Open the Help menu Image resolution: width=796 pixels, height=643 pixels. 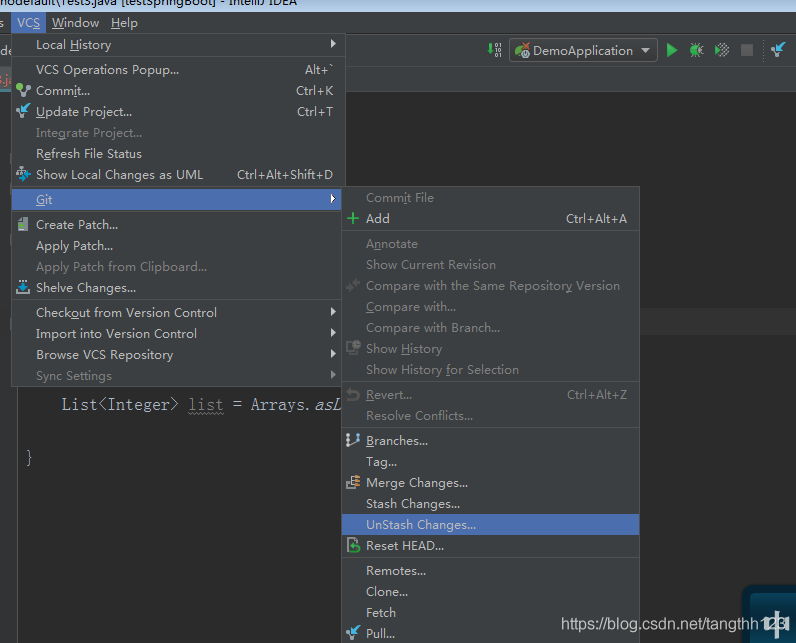pos(124,23)
